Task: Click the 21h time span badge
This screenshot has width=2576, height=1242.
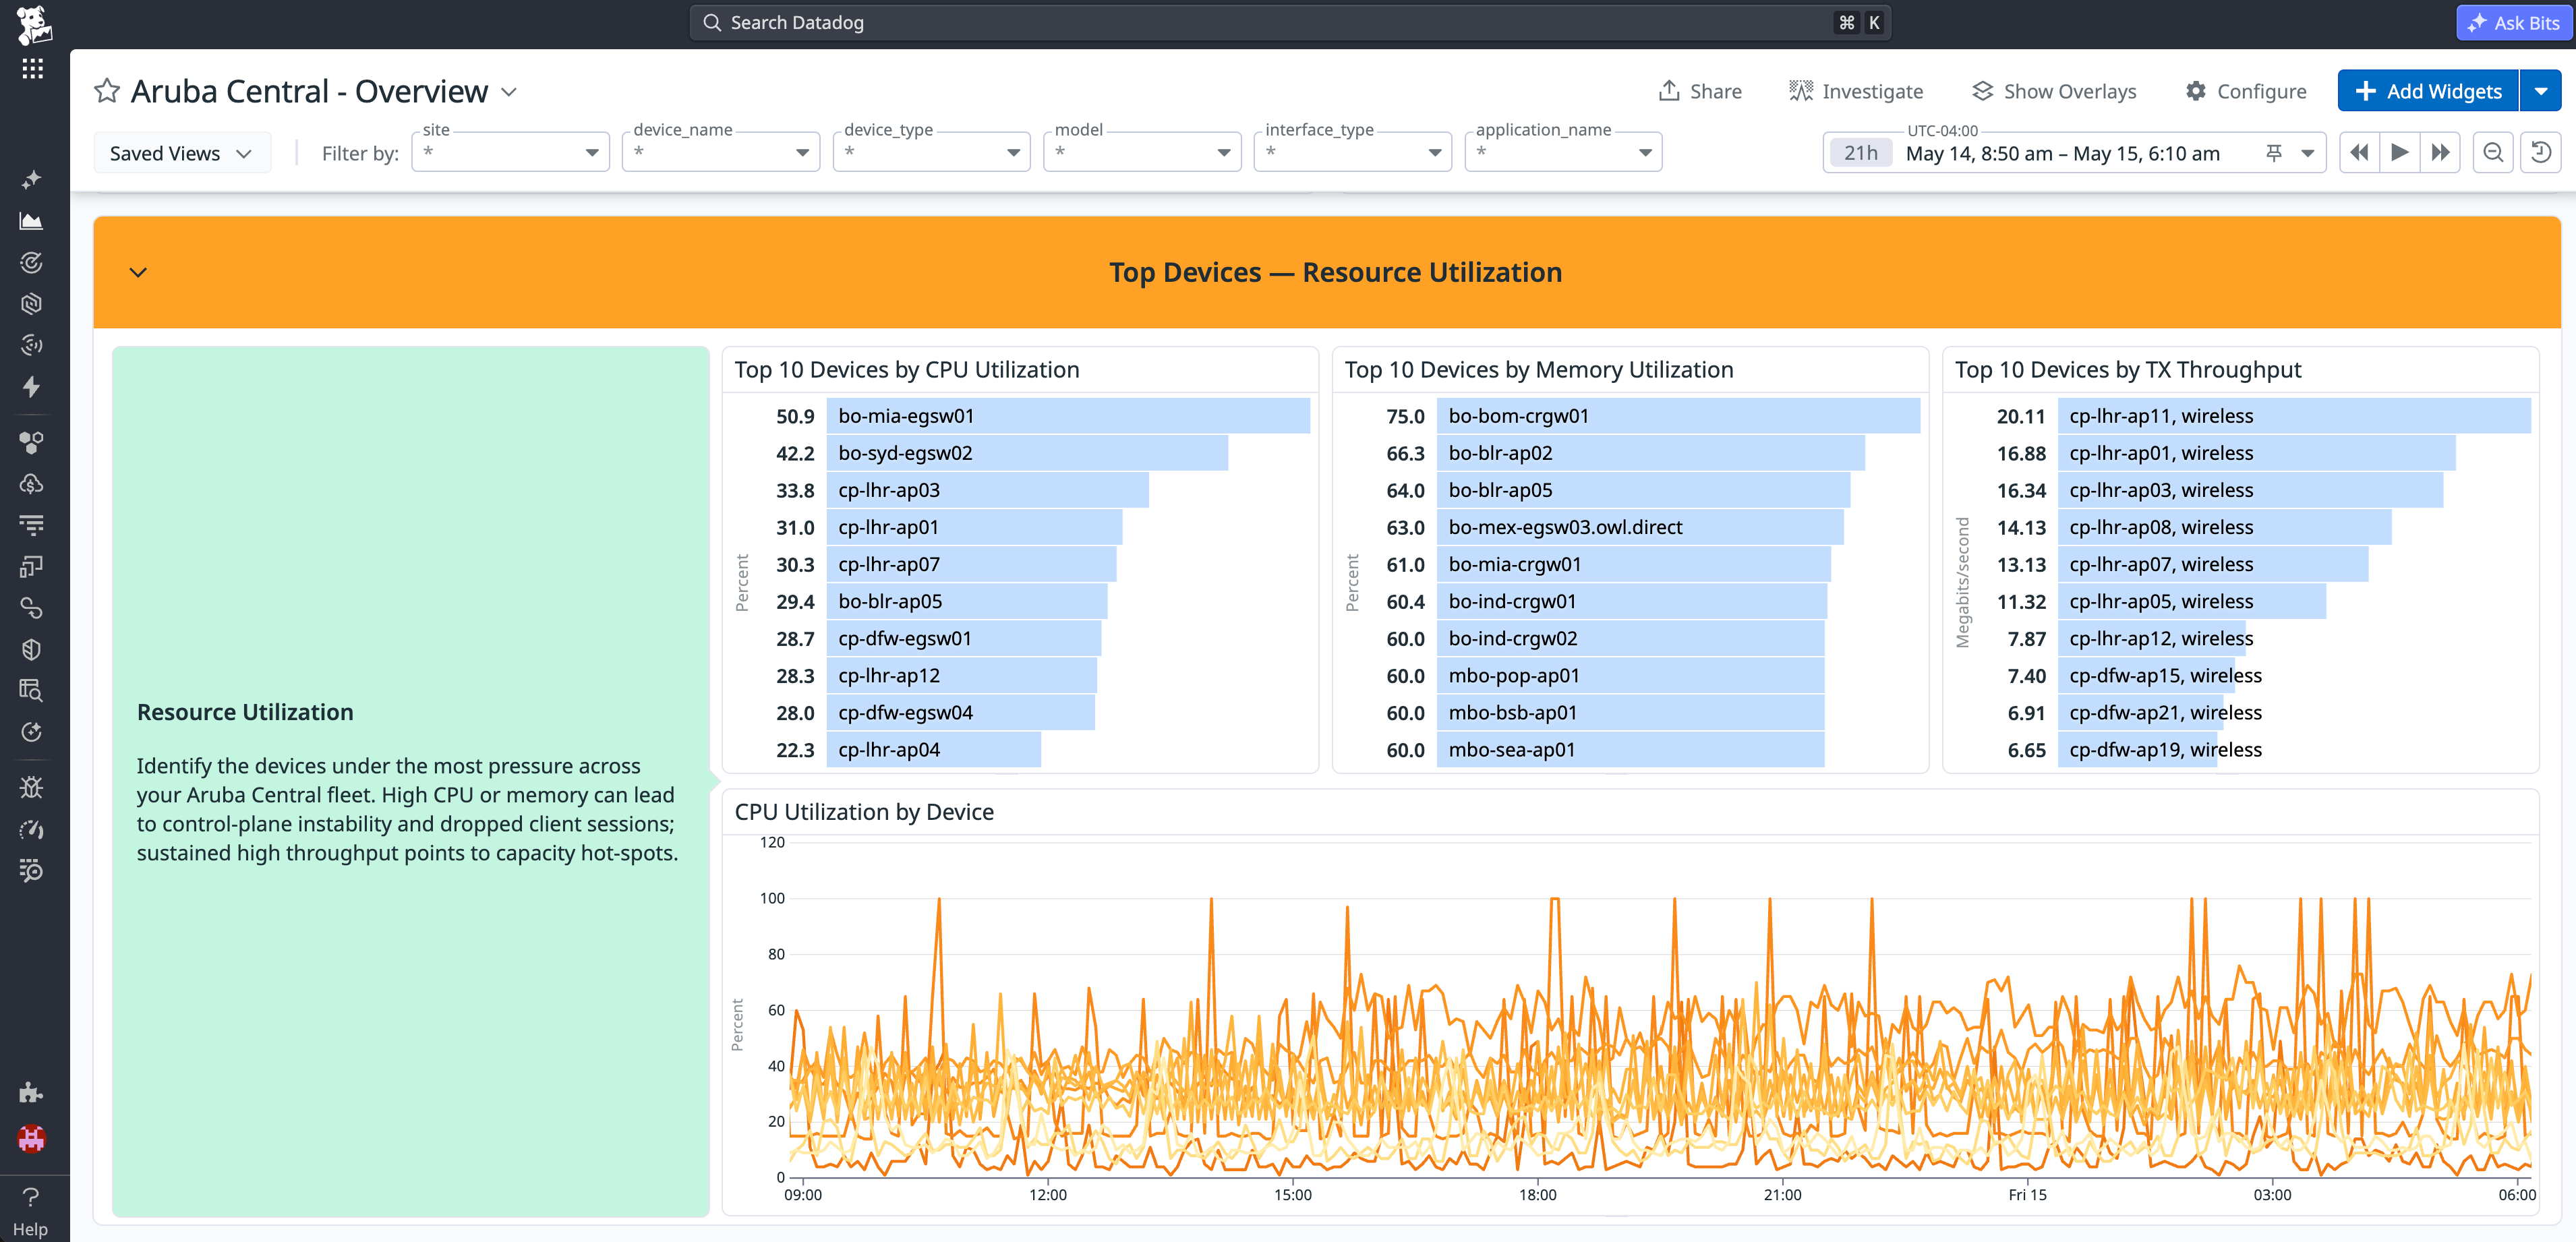Action: [1861, 153]
